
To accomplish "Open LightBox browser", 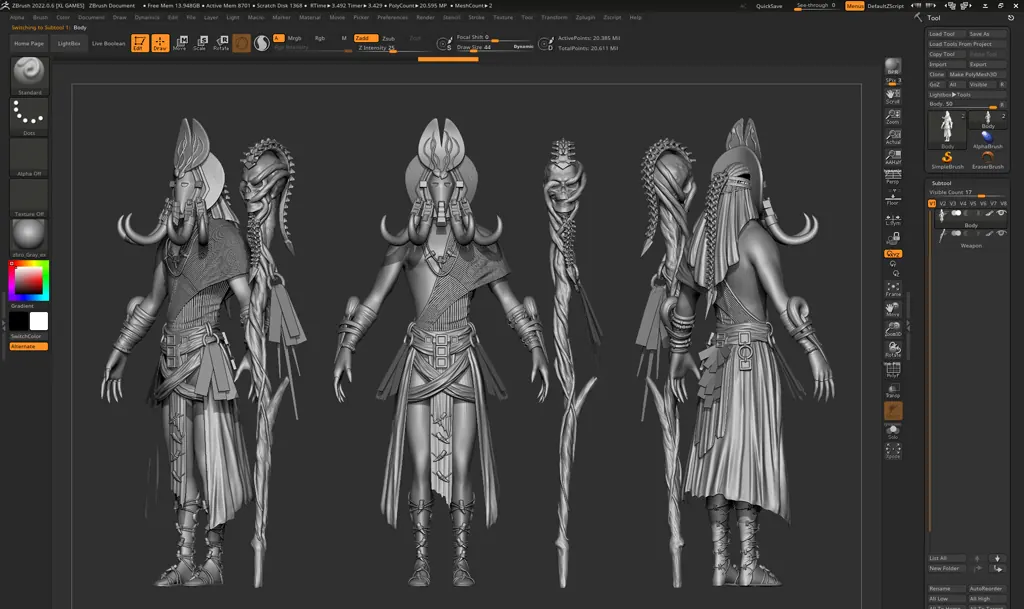I will pos(69,43).
